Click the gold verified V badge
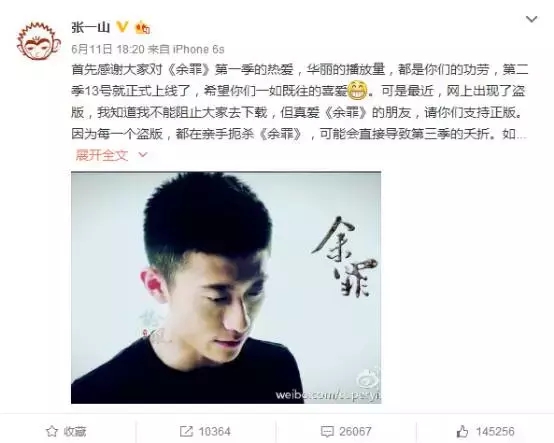The height and width of the screenshot is (443, 554). [x=122, y=27]
